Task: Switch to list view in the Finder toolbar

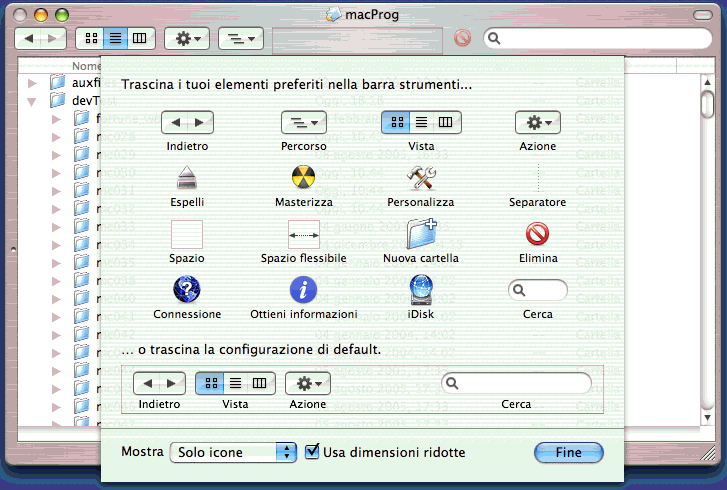Action: (115, 38)
